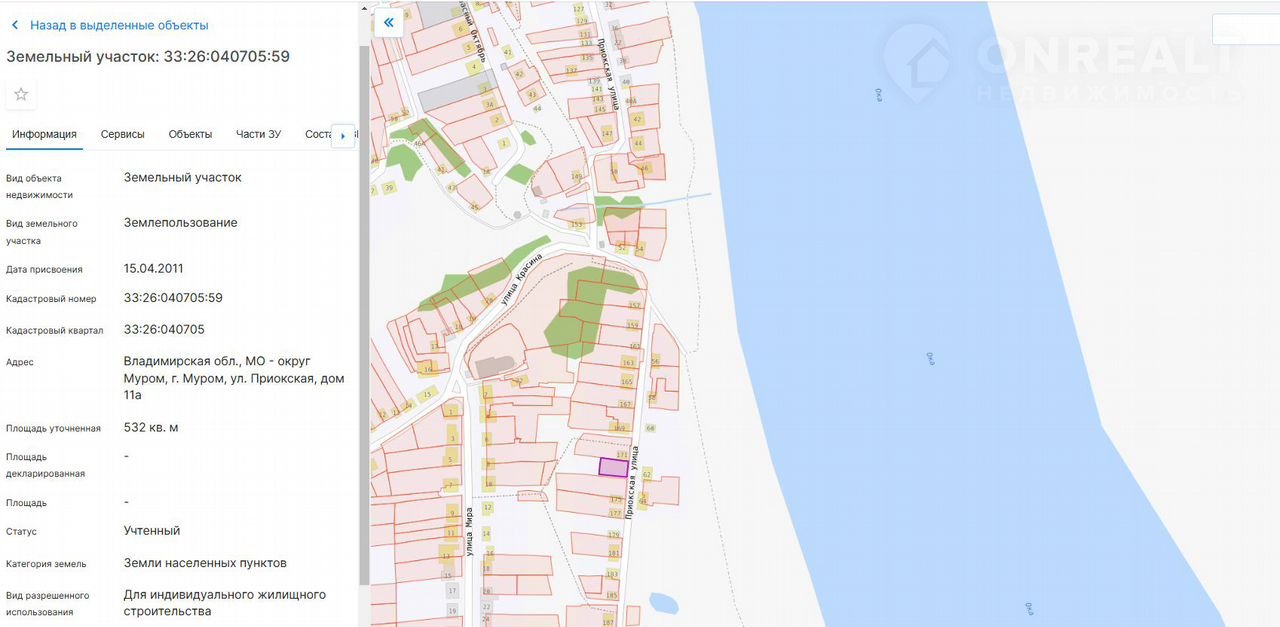Click house number 153 marker on map
Image resolution: width=1280 pixels, height=627 pixels.
pos(576,224)
